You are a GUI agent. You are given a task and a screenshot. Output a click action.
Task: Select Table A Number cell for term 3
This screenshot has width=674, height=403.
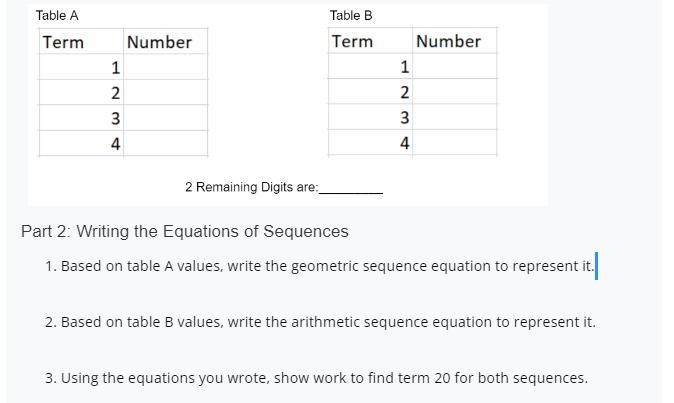pyautogui.click(x=165, y=118)
